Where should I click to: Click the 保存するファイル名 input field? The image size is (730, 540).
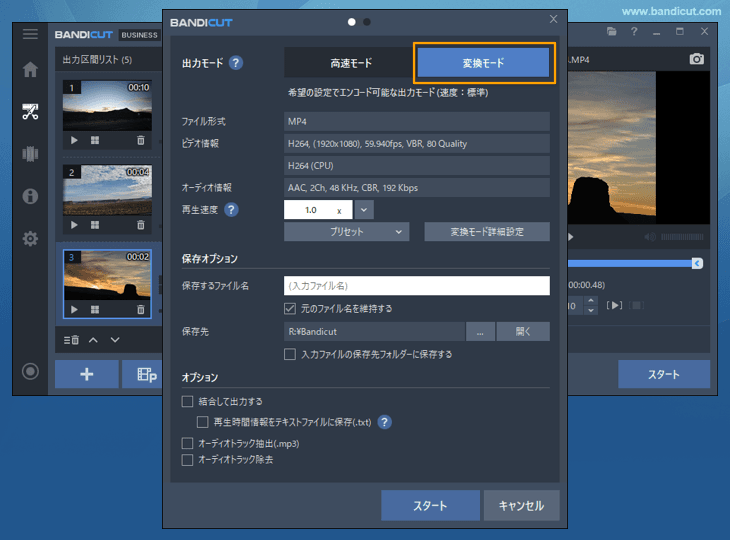coord(416,286)
